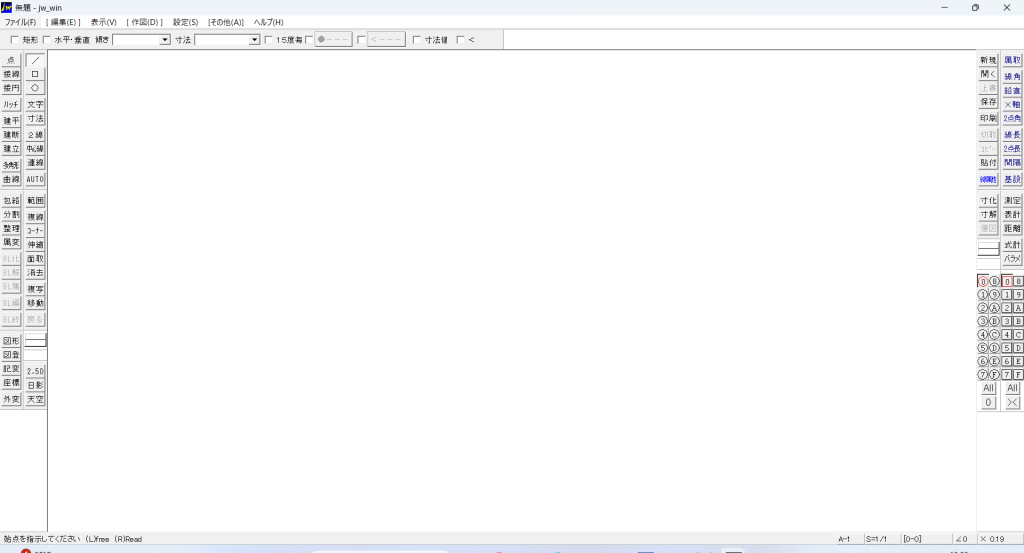The image size is (1024, 553).
Task: Open the ファイル(F) menu
Action: pyautogui.click(x=20, y=22)
